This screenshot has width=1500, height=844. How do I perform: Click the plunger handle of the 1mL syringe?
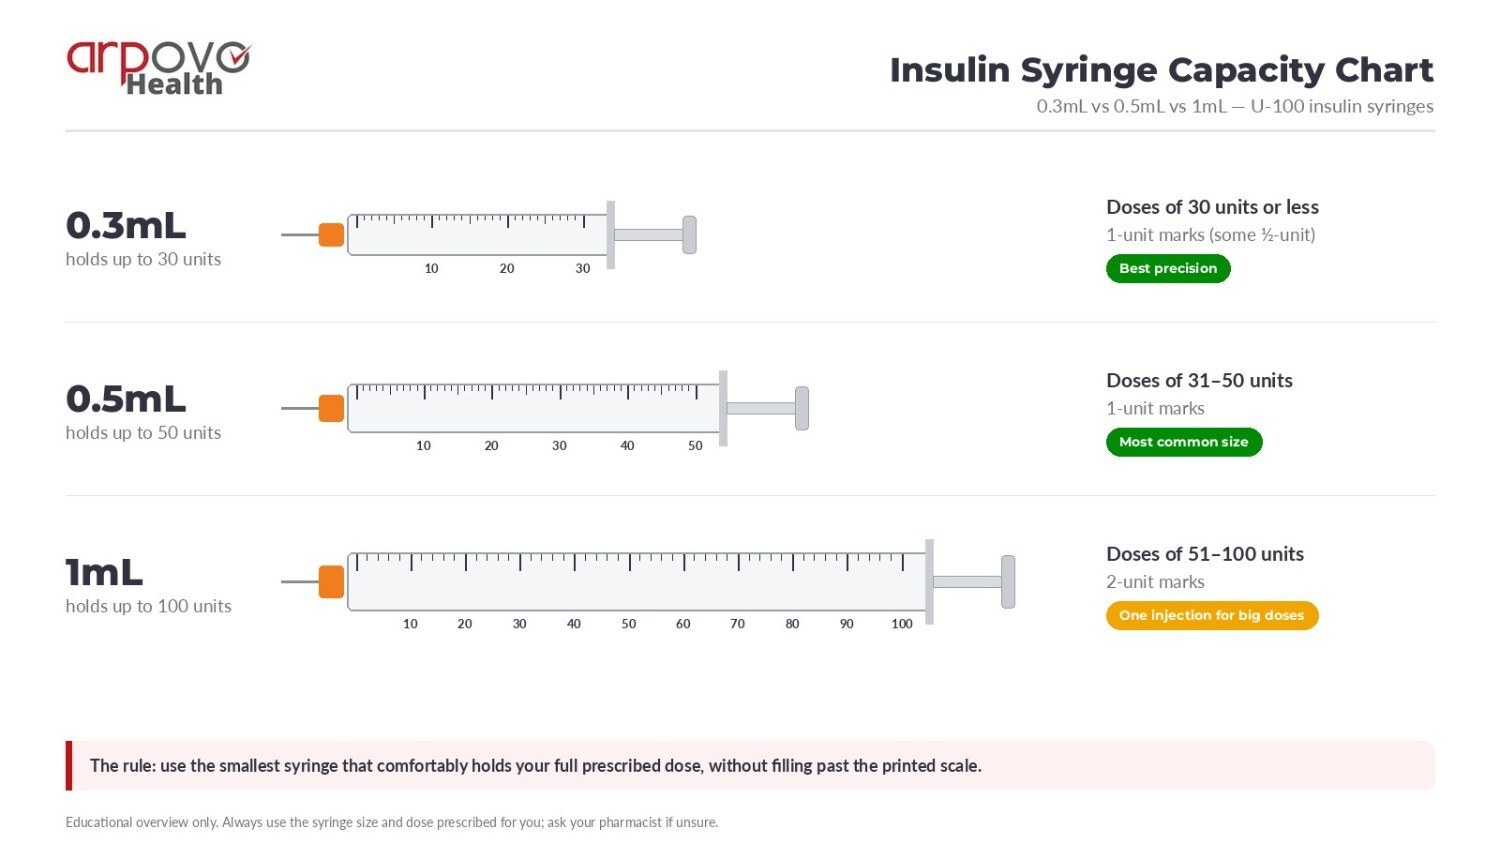(x=1008, y=582)
